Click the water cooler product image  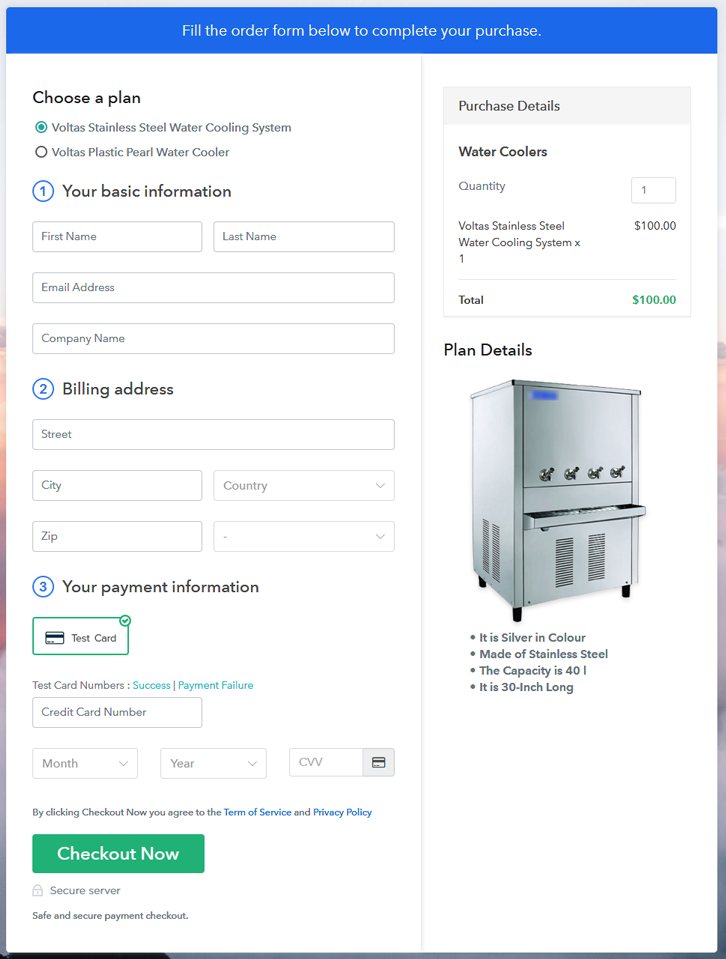click(x=557, y=500)
